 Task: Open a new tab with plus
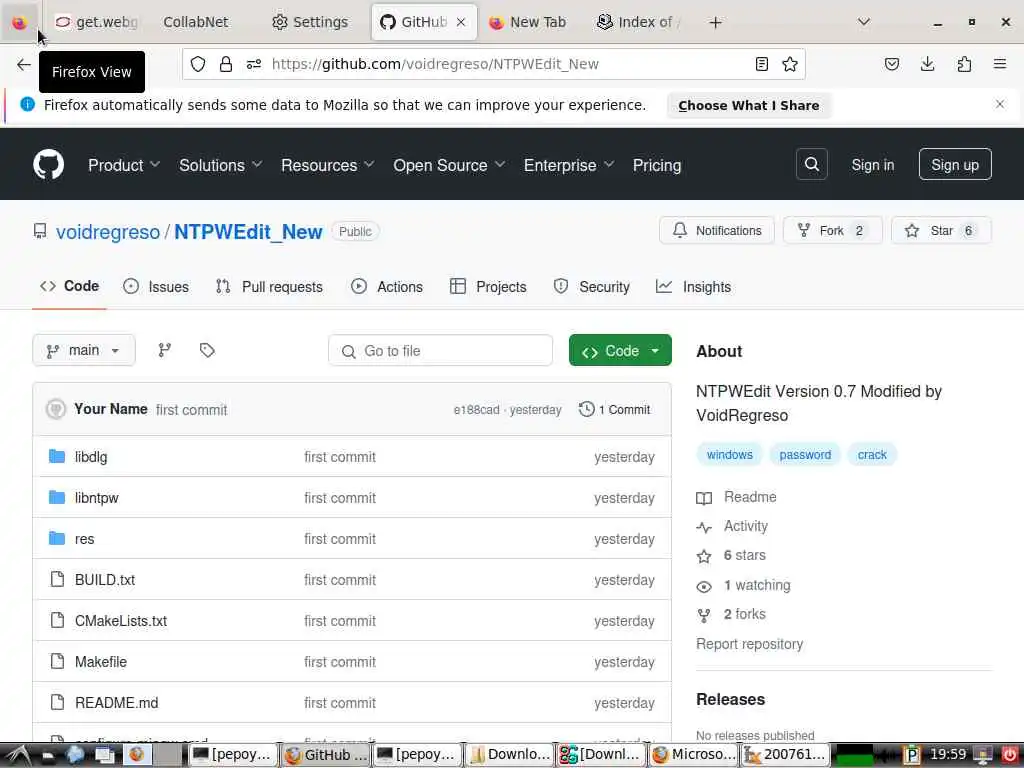point(715,22)
